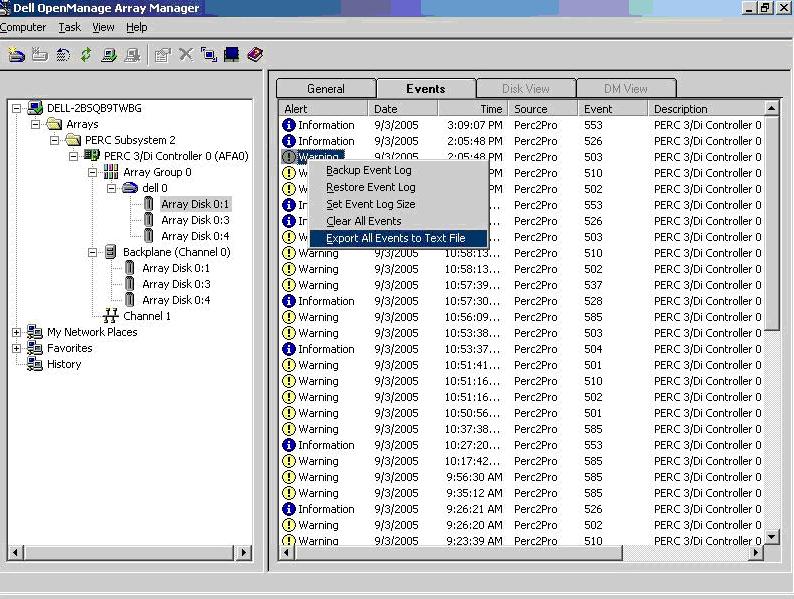794x599 pixels.
Task: Open the View menu
Action: [x=103, y=27]
